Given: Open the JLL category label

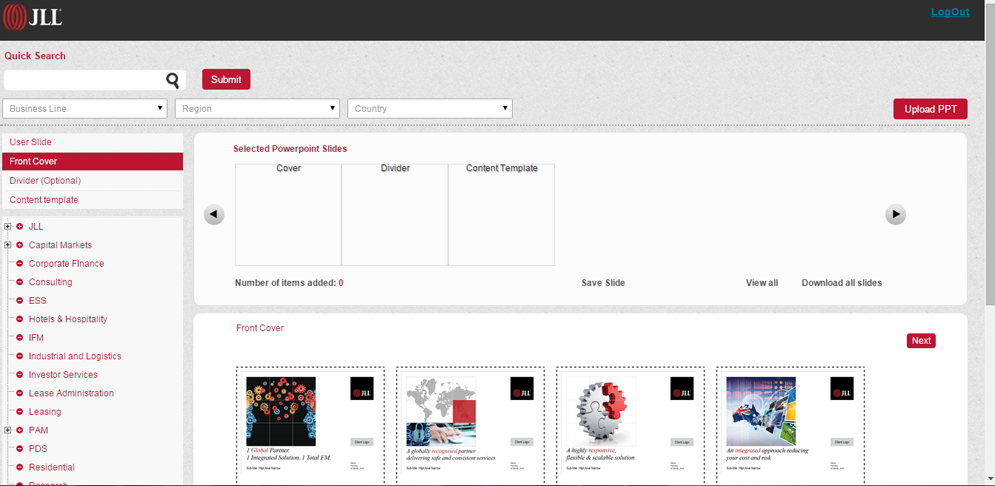Looking at the screenshot, I should (36, 227).
